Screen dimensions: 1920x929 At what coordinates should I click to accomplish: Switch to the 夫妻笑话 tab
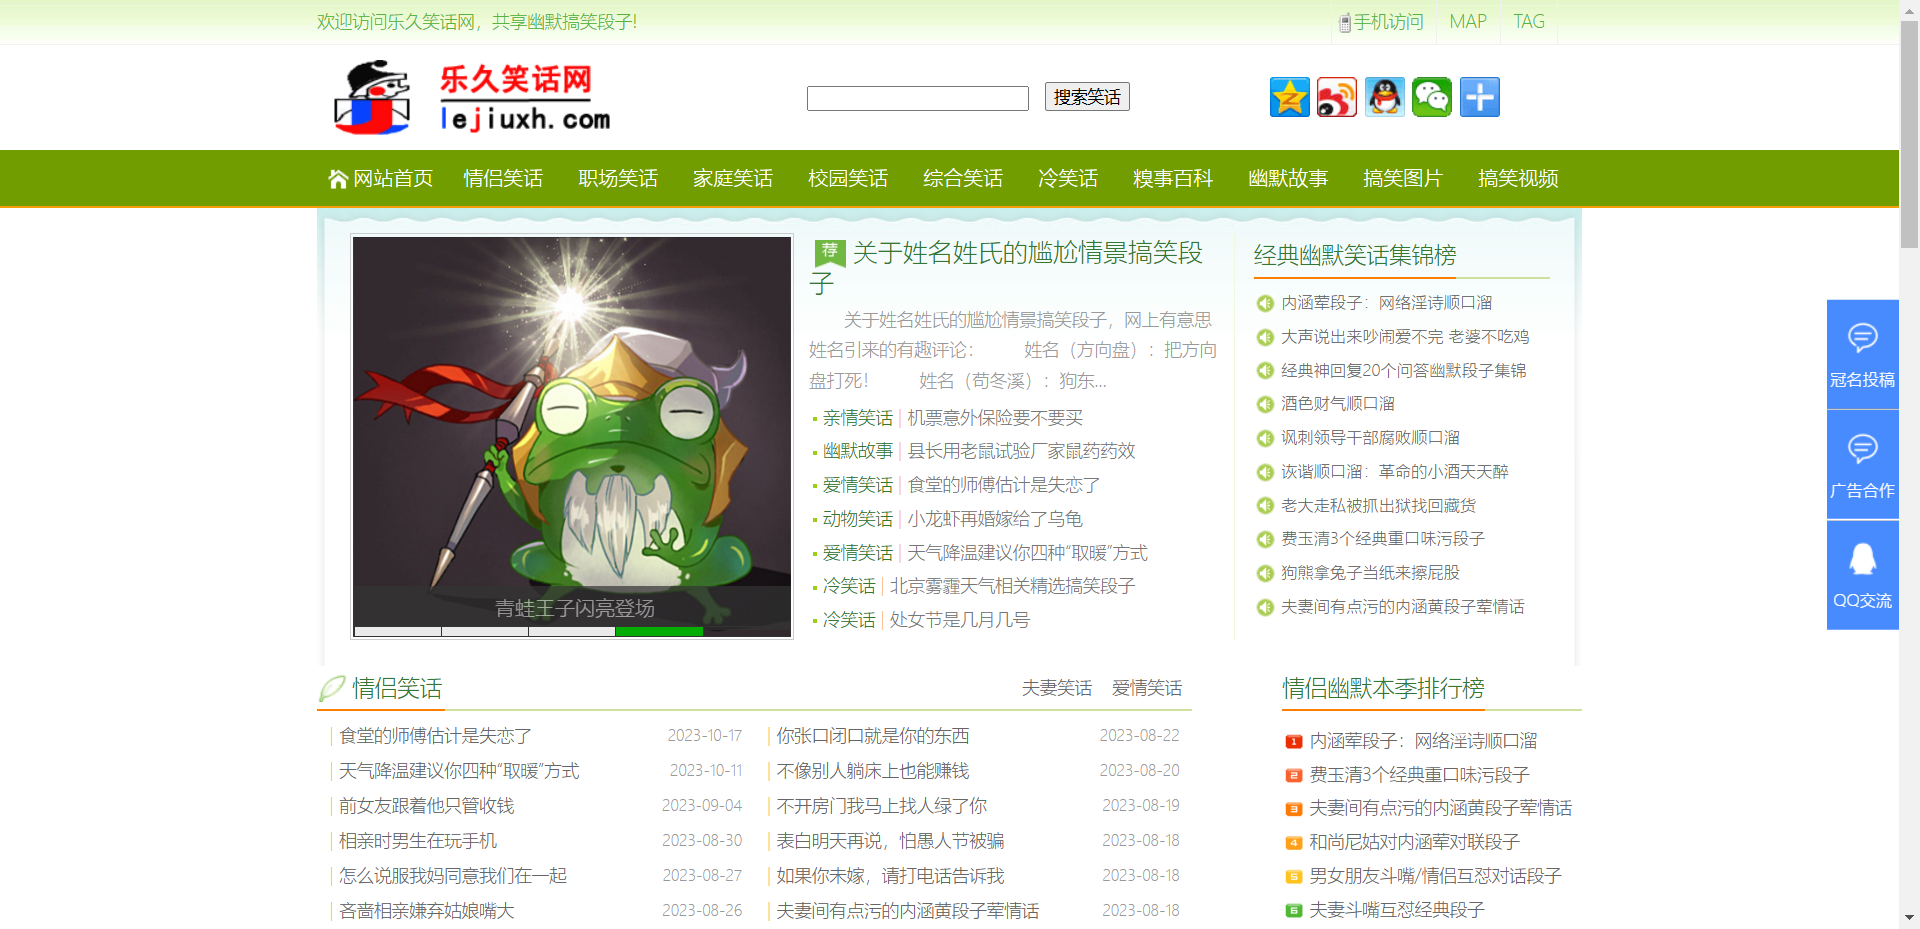coord(1056,688)
